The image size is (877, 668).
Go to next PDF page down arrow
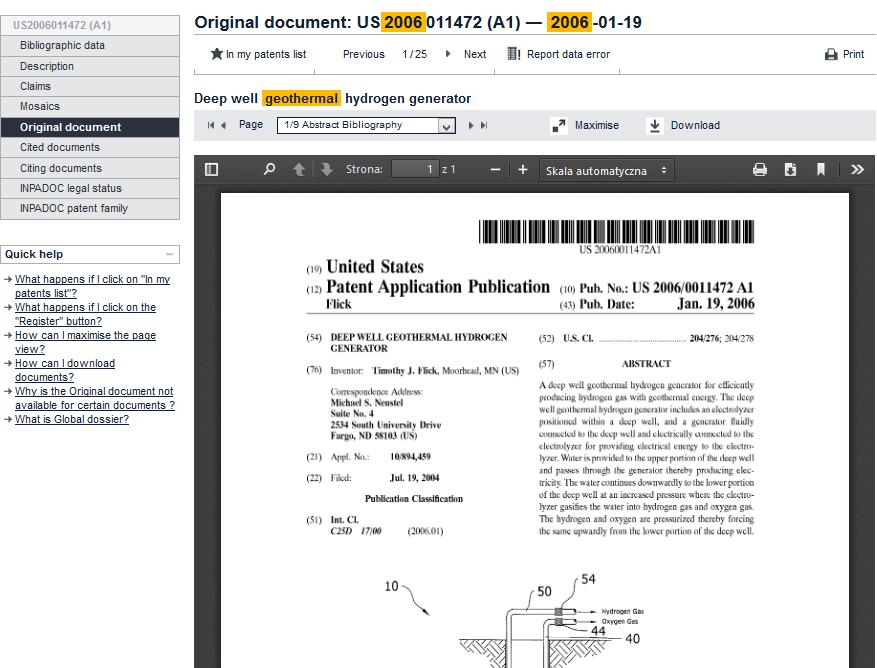click(327, 169)
